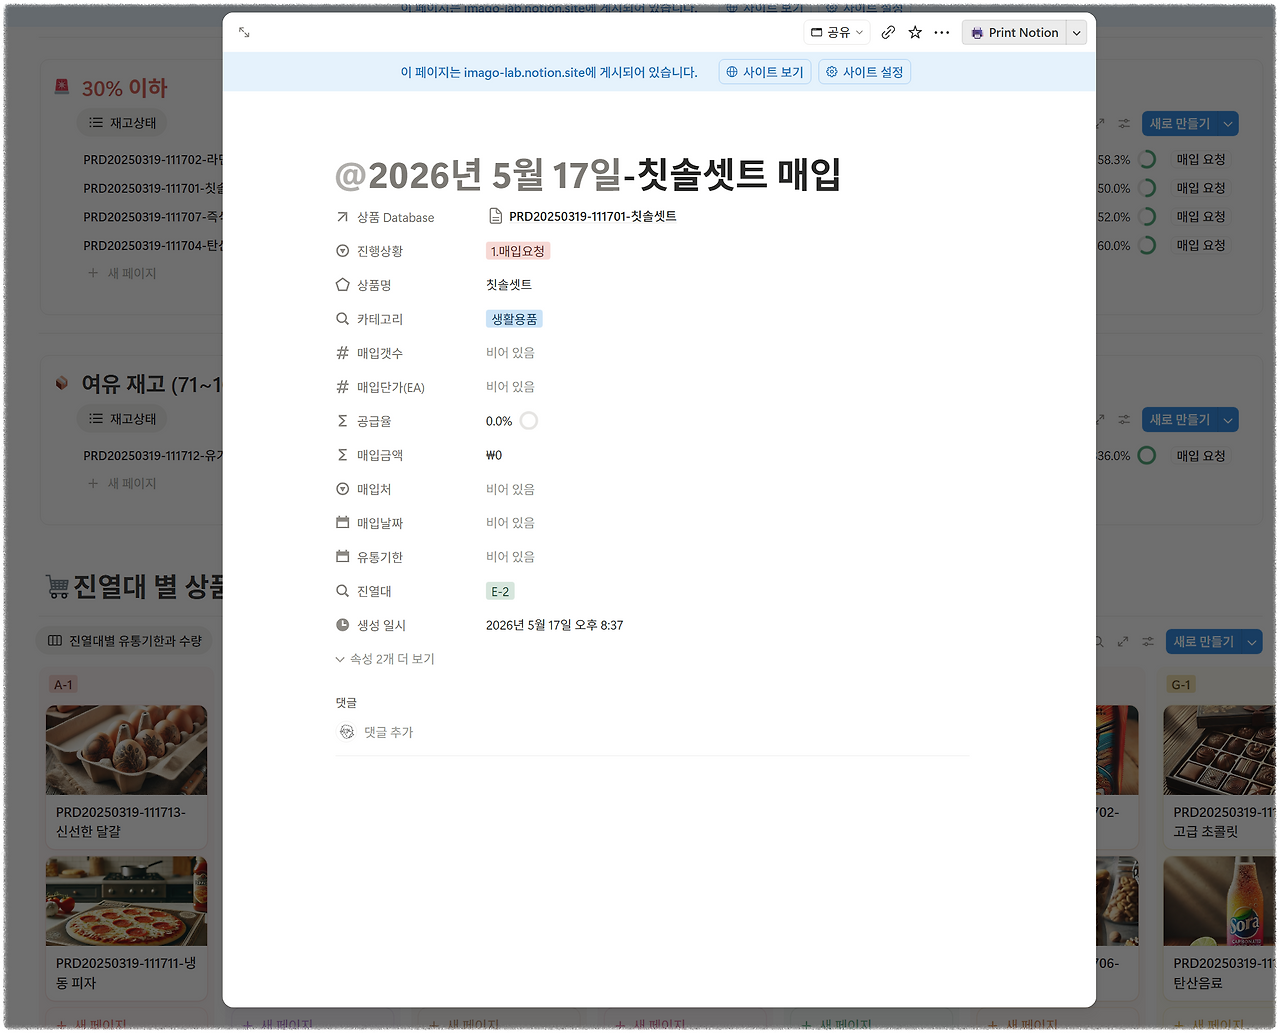Expand 속성 2개 더 보기
Screen dimensions: 1280x1033
pyautogui.click(x=385, y=659)
